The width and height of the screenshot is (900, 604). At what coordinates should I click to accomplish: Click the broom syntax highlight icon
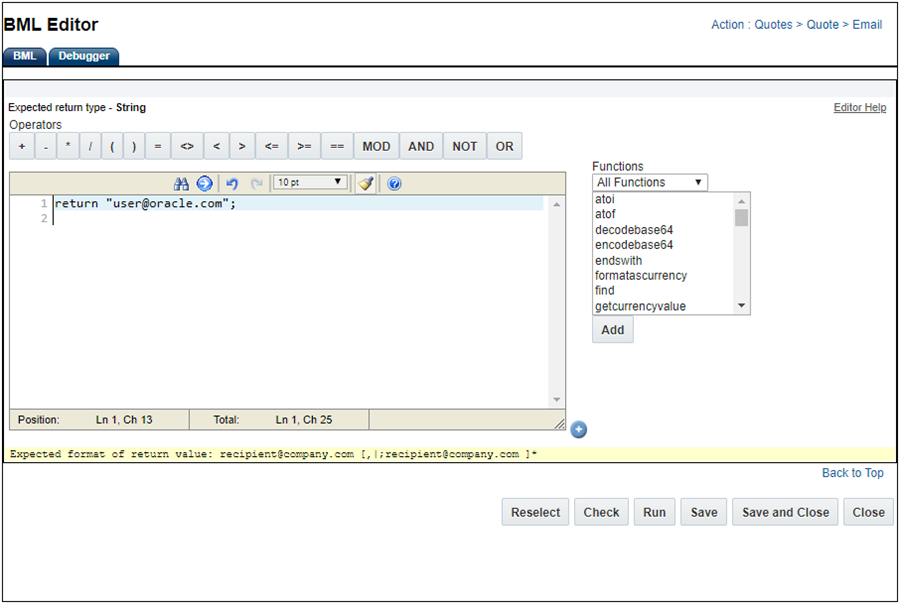(x=366, y=183)
